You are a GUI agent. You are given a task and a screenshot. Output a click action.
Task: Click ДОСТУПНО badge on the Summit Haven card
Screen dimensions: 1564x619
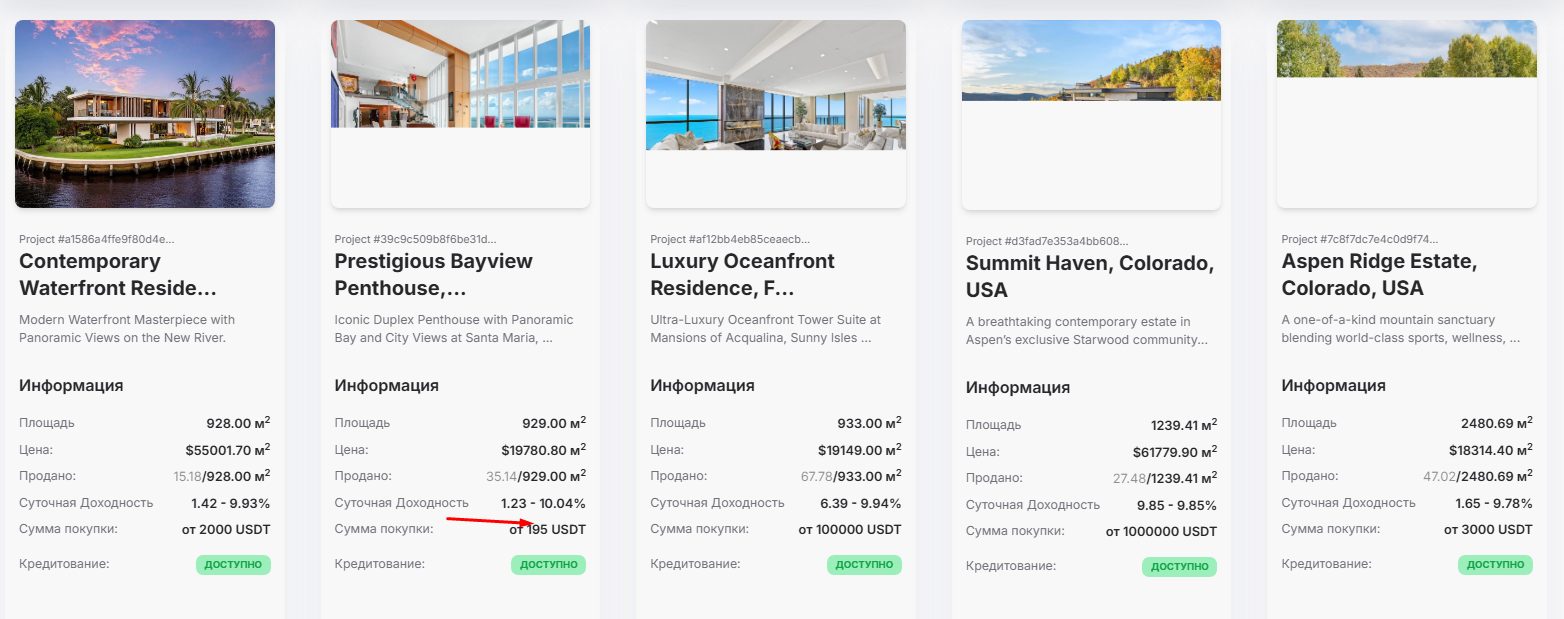coord(1179,567)
